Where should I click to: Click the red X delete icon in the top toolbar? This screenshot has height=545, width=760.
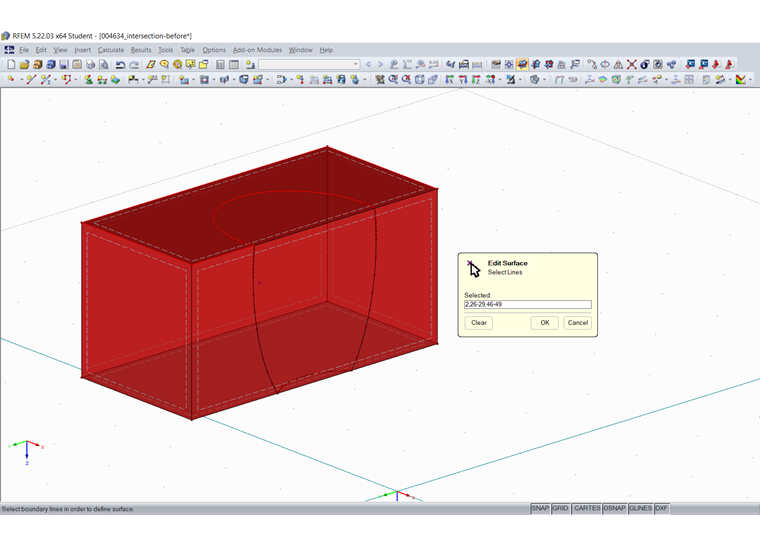click(632, 64)
